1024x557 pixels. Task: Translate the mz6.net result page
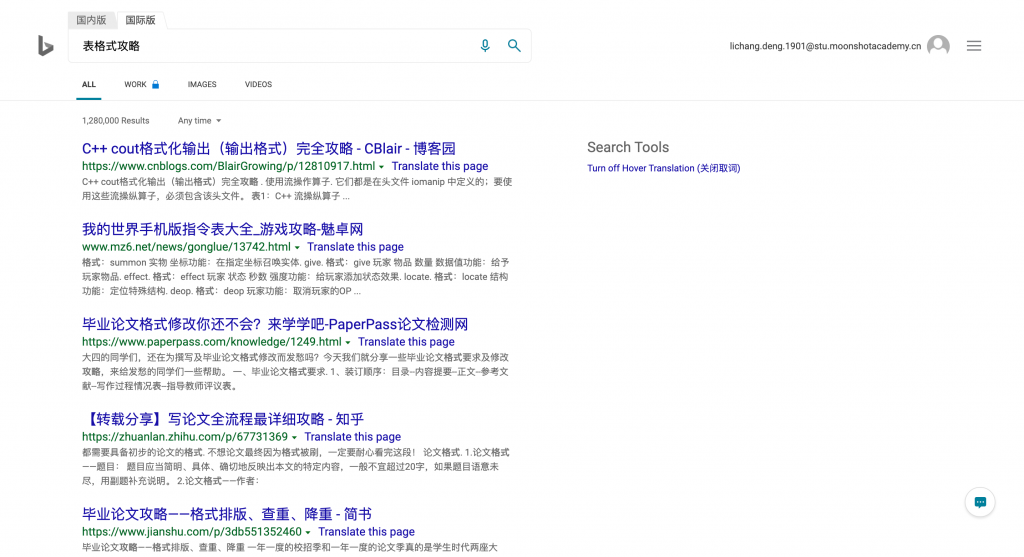[355, 247]
